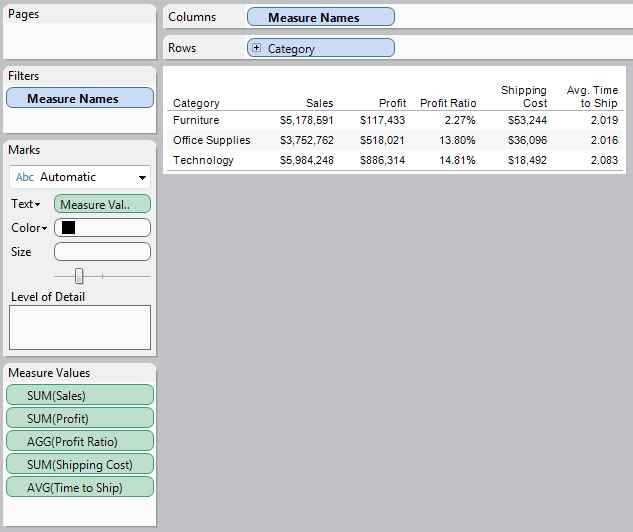Click the 2.016 time to ship cell
633x532 pixels.
[x=604, y=140]
